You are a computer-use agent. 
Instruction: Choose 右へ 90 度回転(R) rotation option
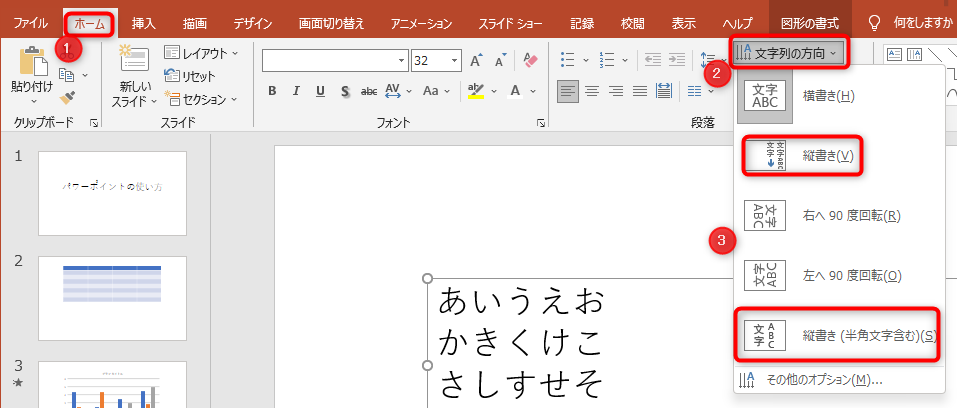tap(850, 215)
